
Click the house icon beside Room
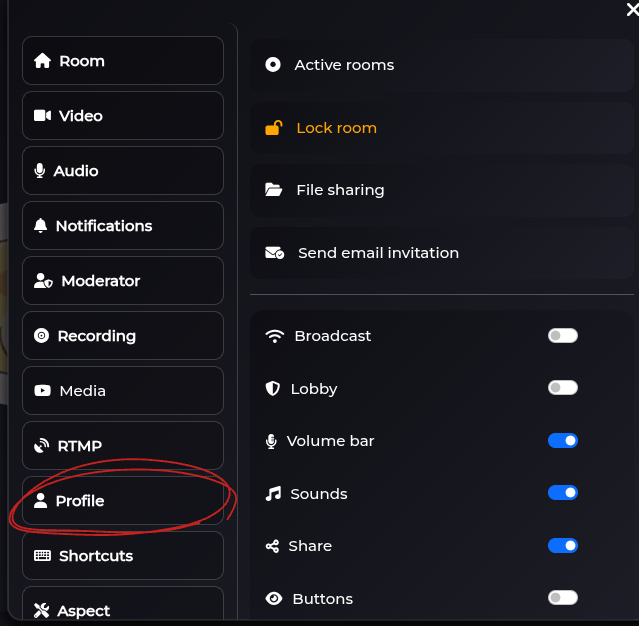point(42,61)
